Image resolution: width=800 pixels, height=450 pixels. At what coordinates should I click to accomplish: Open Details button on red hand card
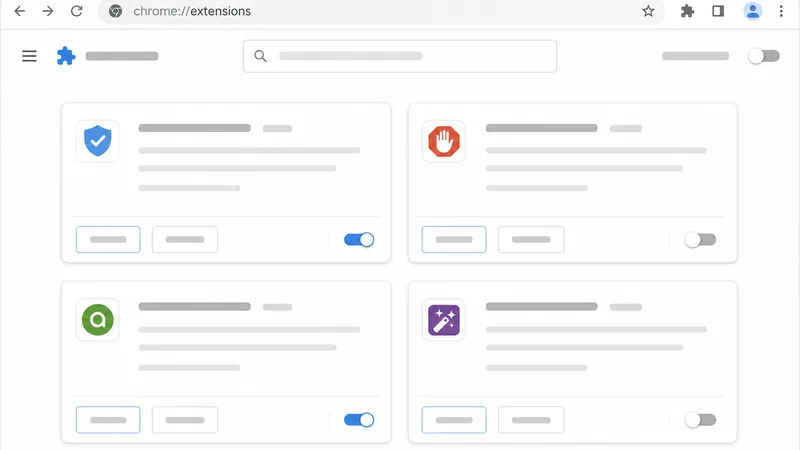pos(454,239)
